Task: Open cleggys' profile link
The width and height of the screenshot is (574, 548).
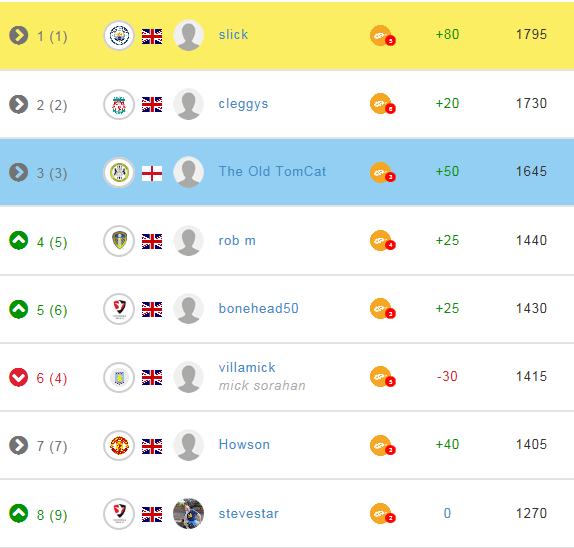Action: [243, 104]
